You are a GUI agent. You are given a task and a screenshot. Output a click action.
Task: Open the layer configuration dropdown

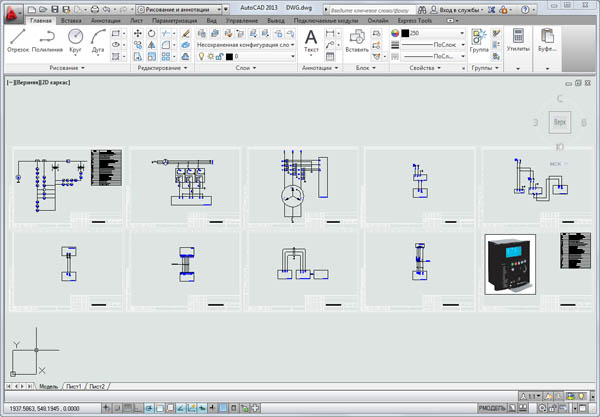point(246,45)
